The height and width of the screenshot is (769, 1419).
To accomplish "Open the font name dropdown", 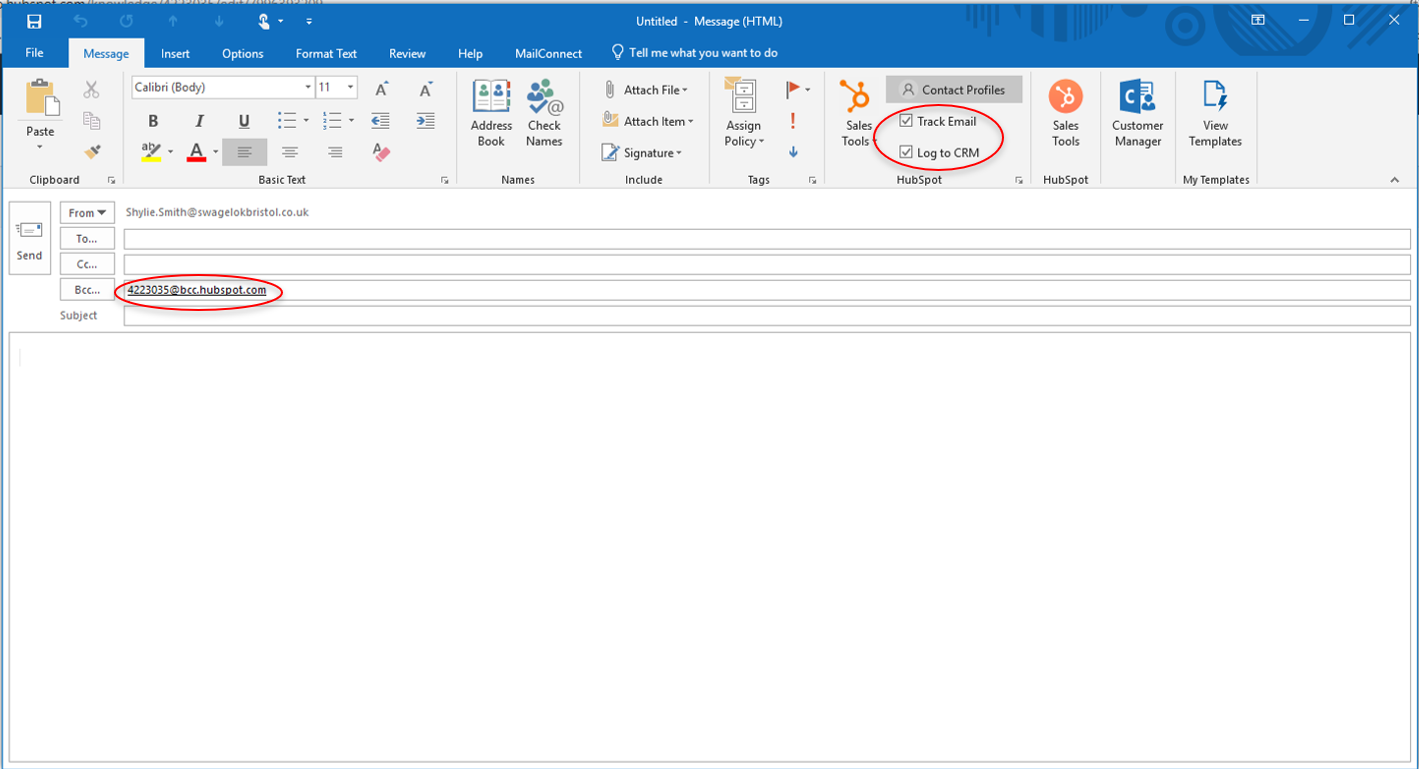I will pyautogui.click(x=308, y=88).
